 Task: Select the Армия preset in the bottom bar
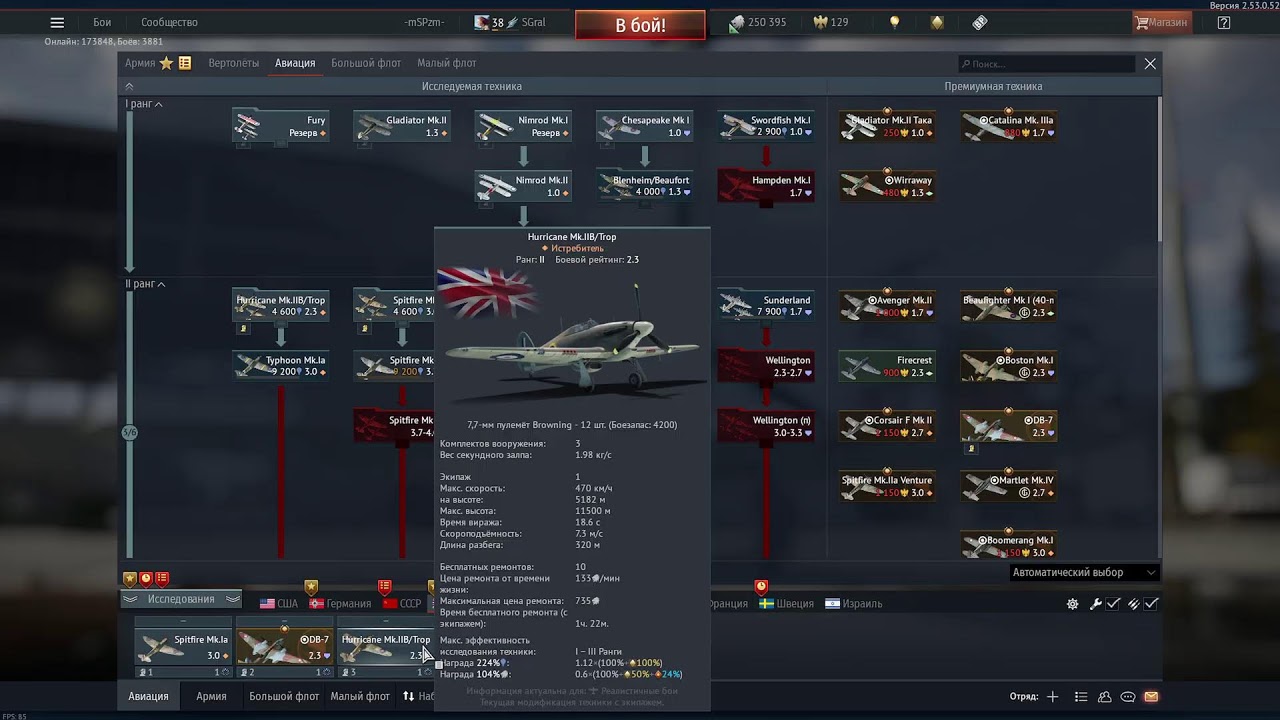click(x=211, y=696)
